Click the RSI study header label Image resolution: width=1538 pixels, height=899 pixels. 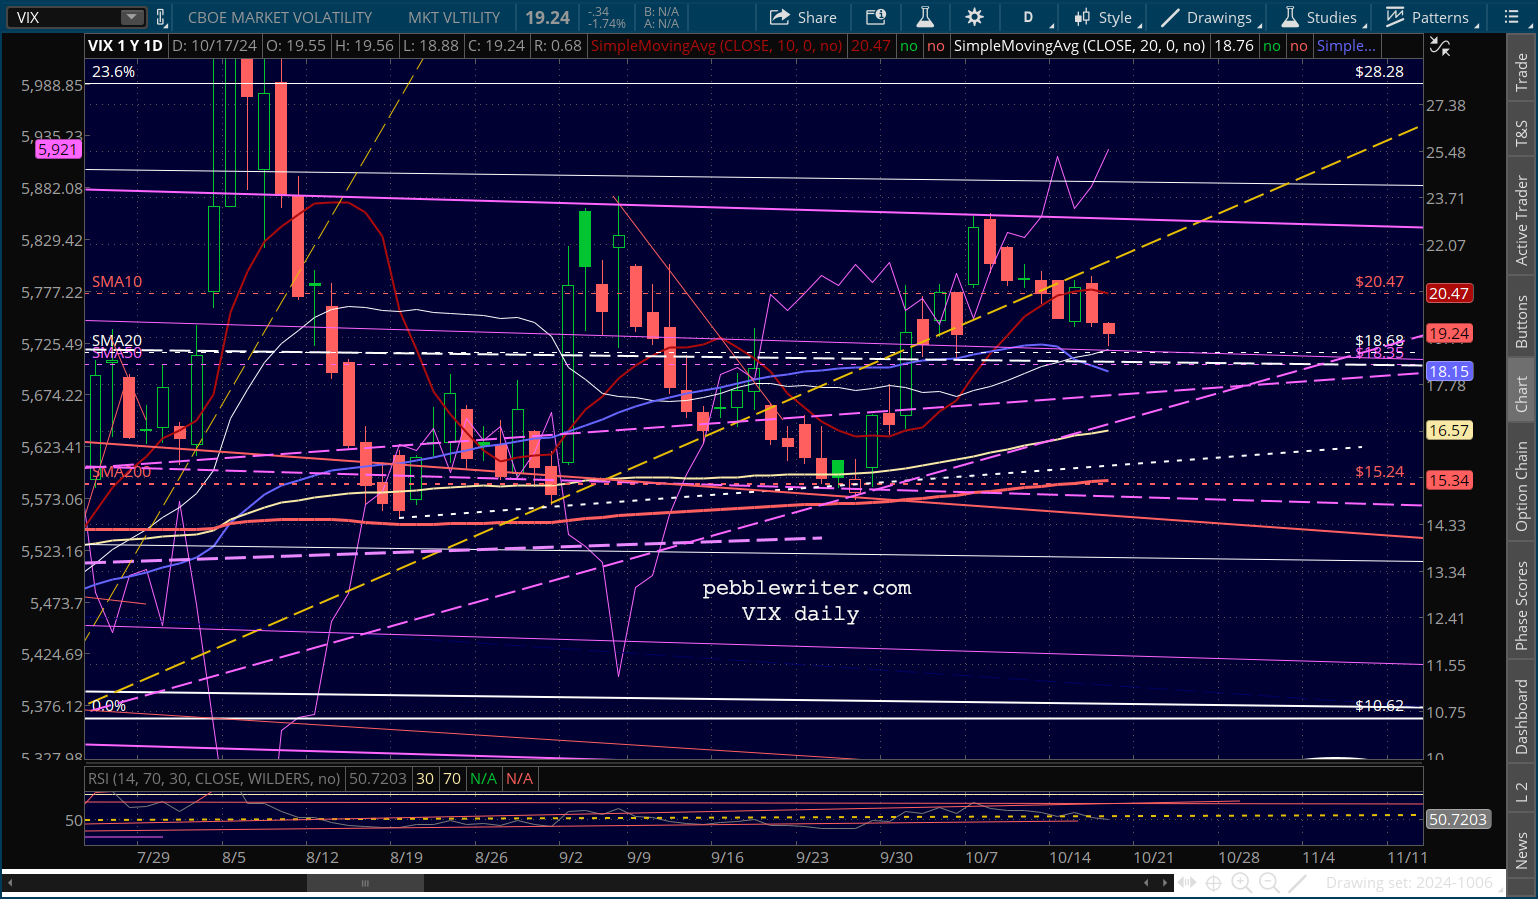pyautogui.click(x=214, y=778)
